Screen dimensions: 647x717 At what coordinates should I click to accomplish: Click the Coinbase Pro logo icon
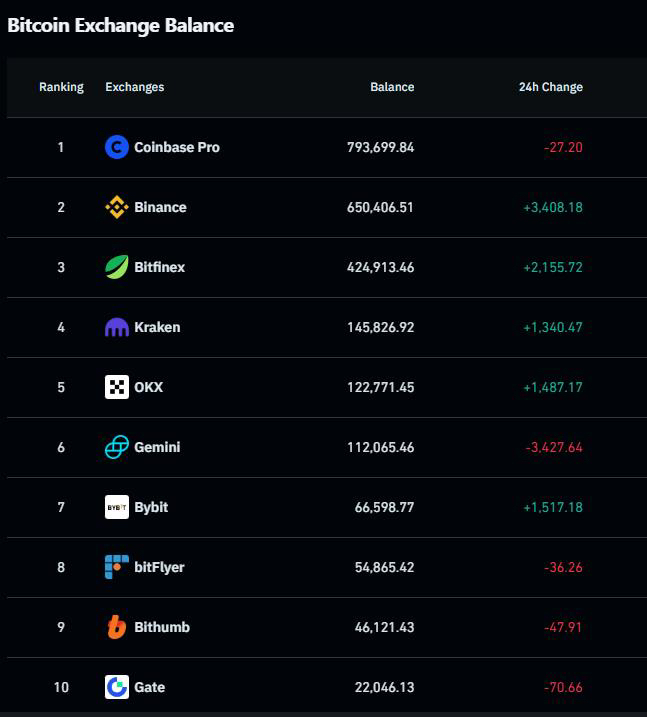[117, 147]
